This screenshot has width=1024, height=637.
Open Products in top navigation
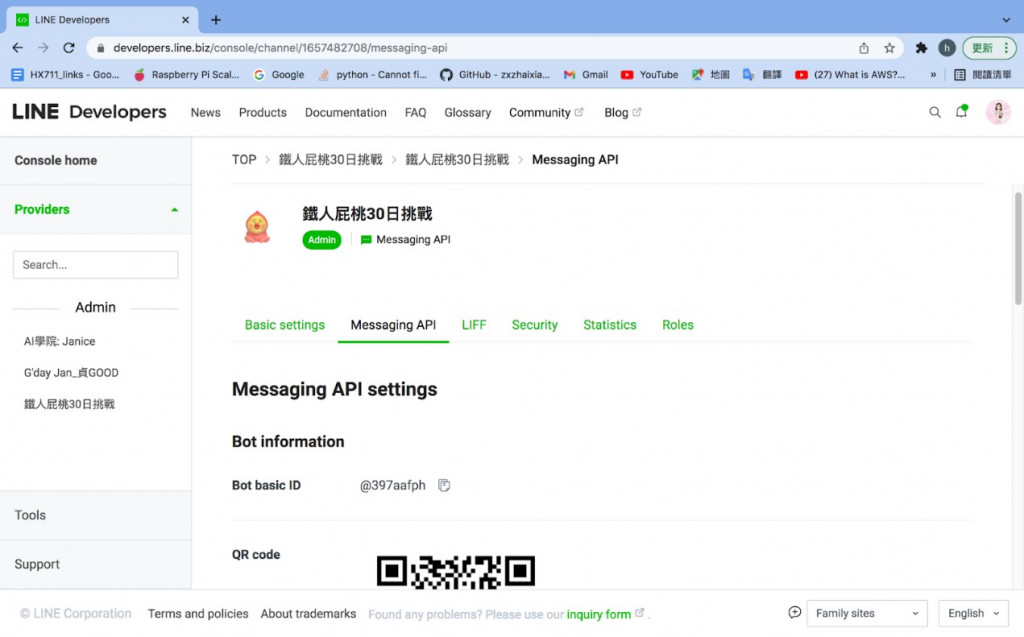pos(263,112)
